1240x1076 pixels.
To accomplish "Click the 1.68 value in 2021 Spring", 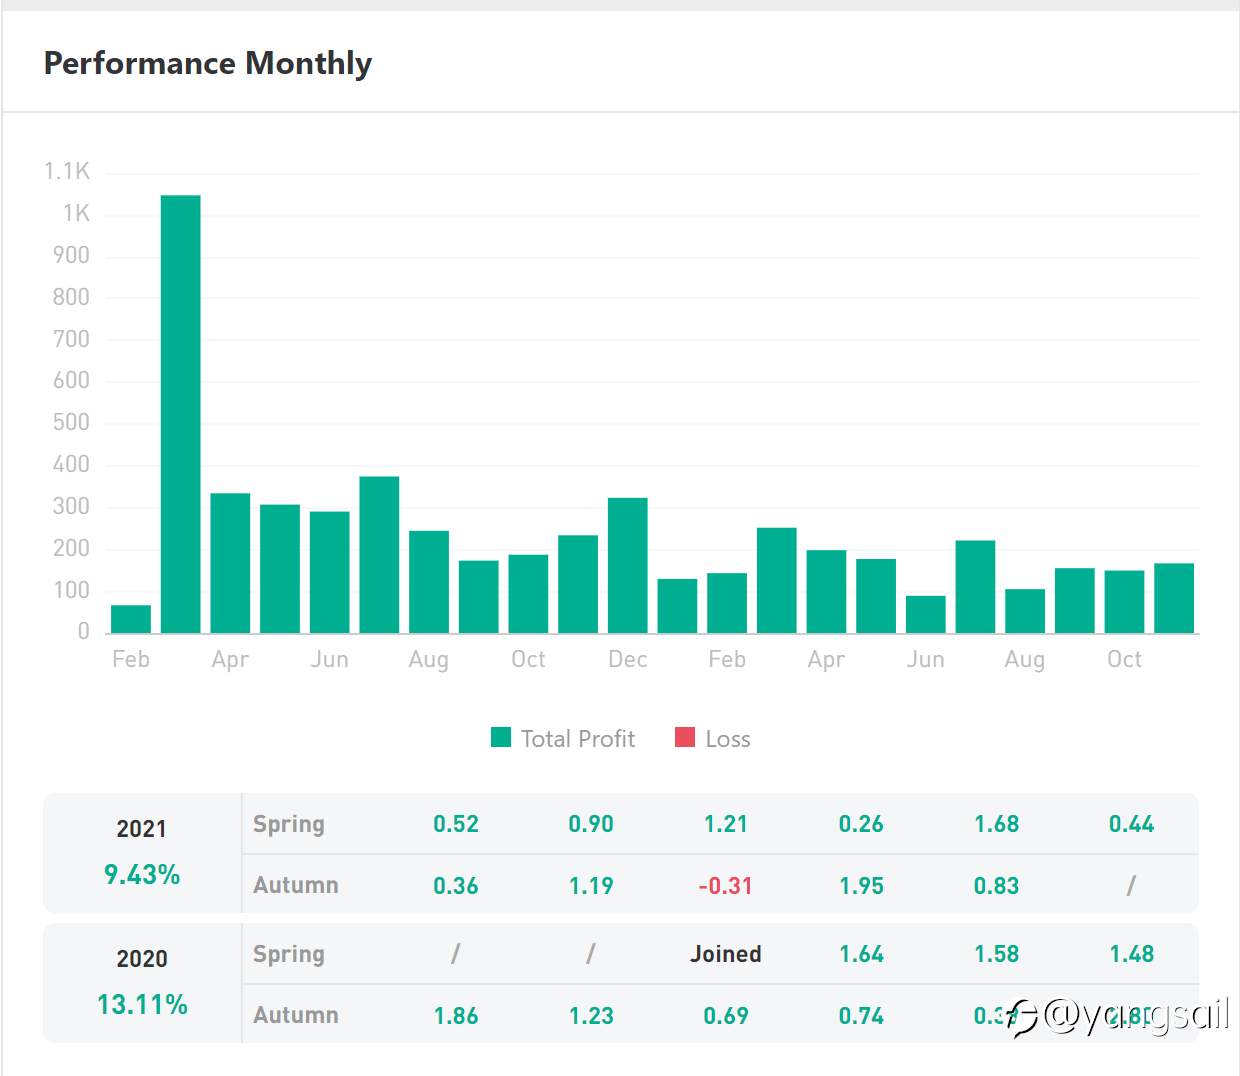I will pos(997,824).
